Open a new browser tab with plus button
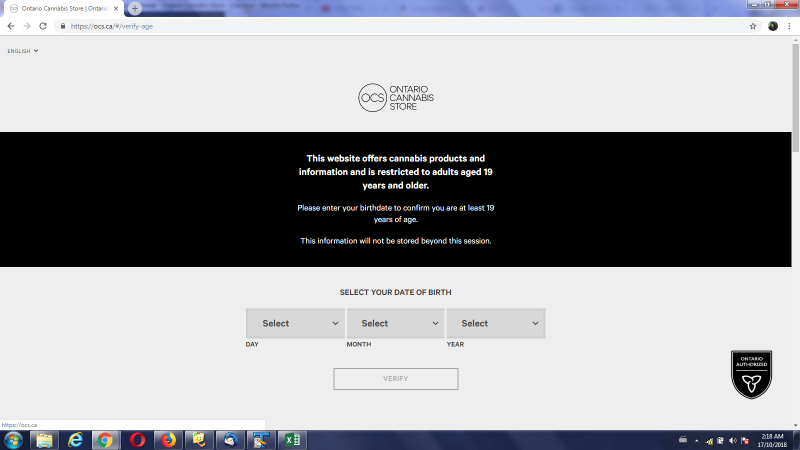 (135, 8)
